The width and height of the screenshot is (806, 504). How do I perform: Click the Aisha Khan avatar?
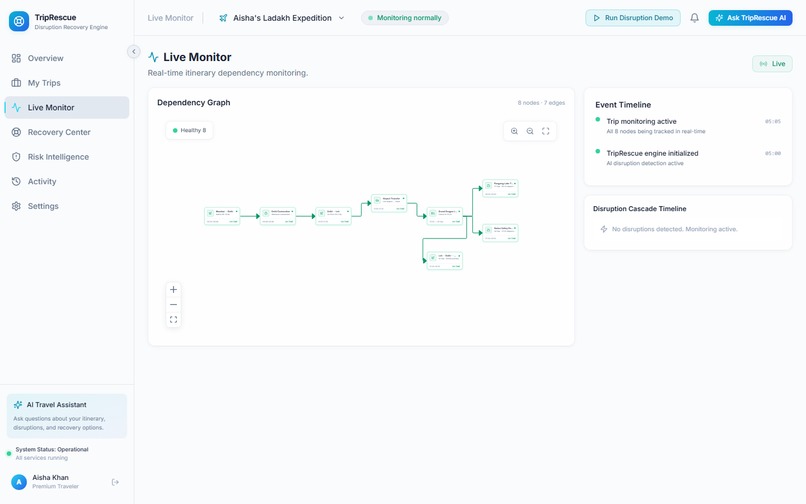click(x=19, y=482)
